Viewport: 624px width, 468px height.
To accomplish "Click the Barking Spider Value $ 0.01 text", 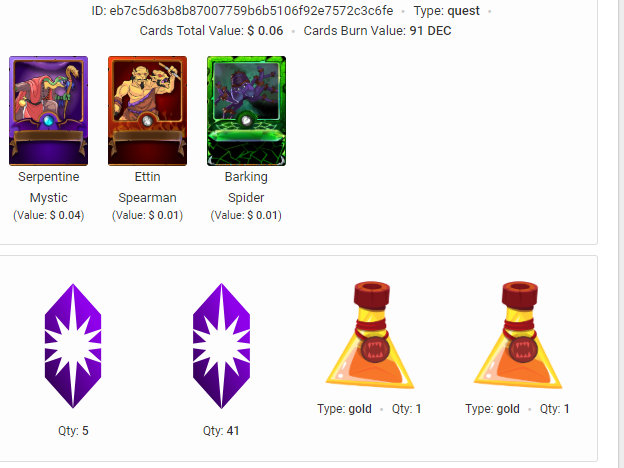I will (x=246, y=215).
